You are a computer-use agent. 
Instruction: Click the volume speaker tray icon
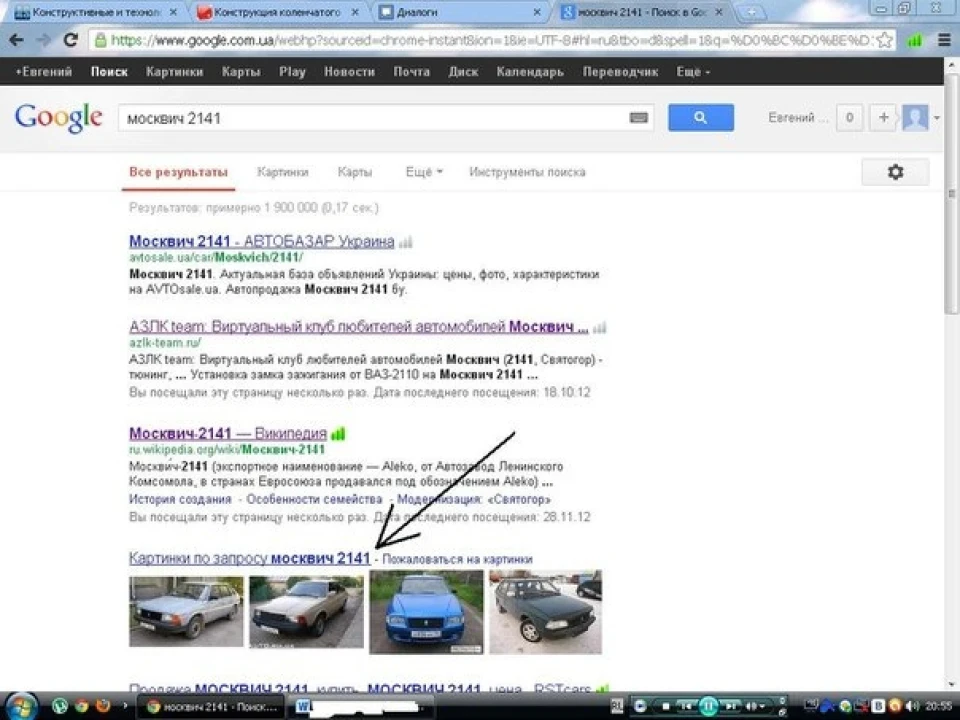coord(913,706)
